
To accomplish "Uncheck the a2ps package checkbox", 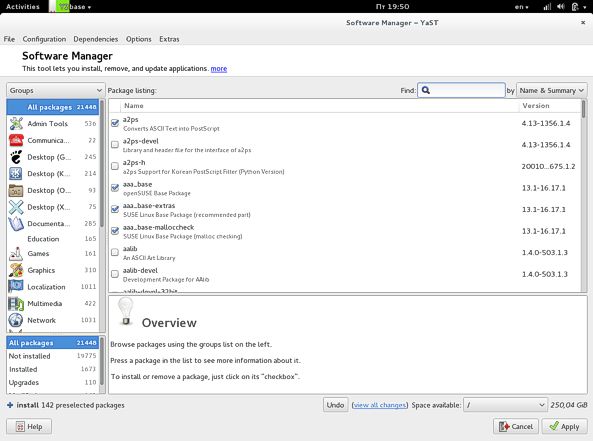I will pyautogui.click(x=115, y=123).
